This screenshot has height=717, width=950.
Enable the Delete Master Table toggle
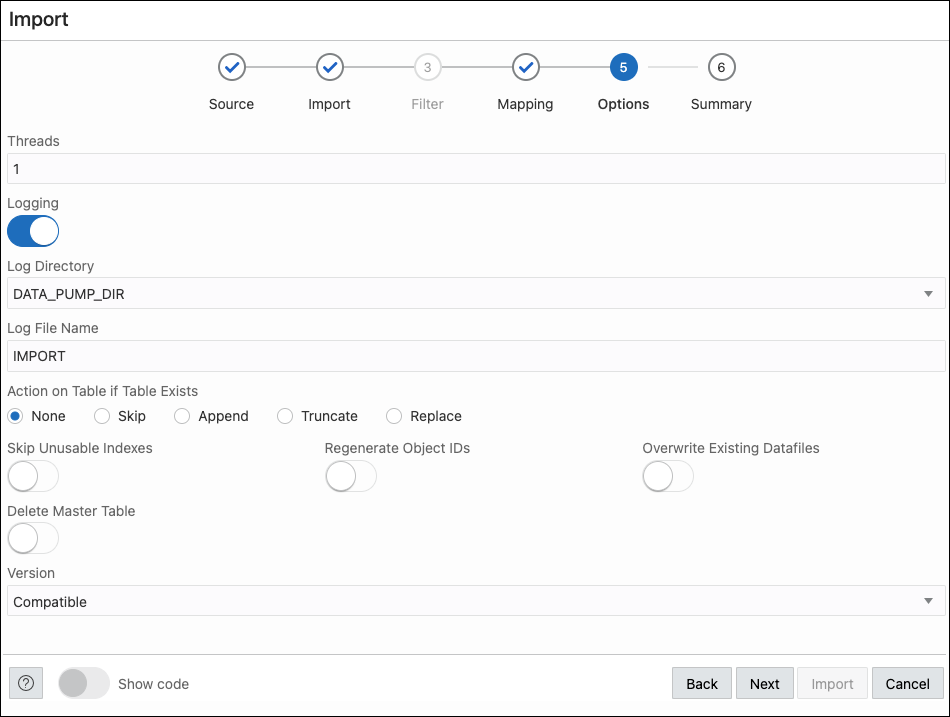click(33, 539)
